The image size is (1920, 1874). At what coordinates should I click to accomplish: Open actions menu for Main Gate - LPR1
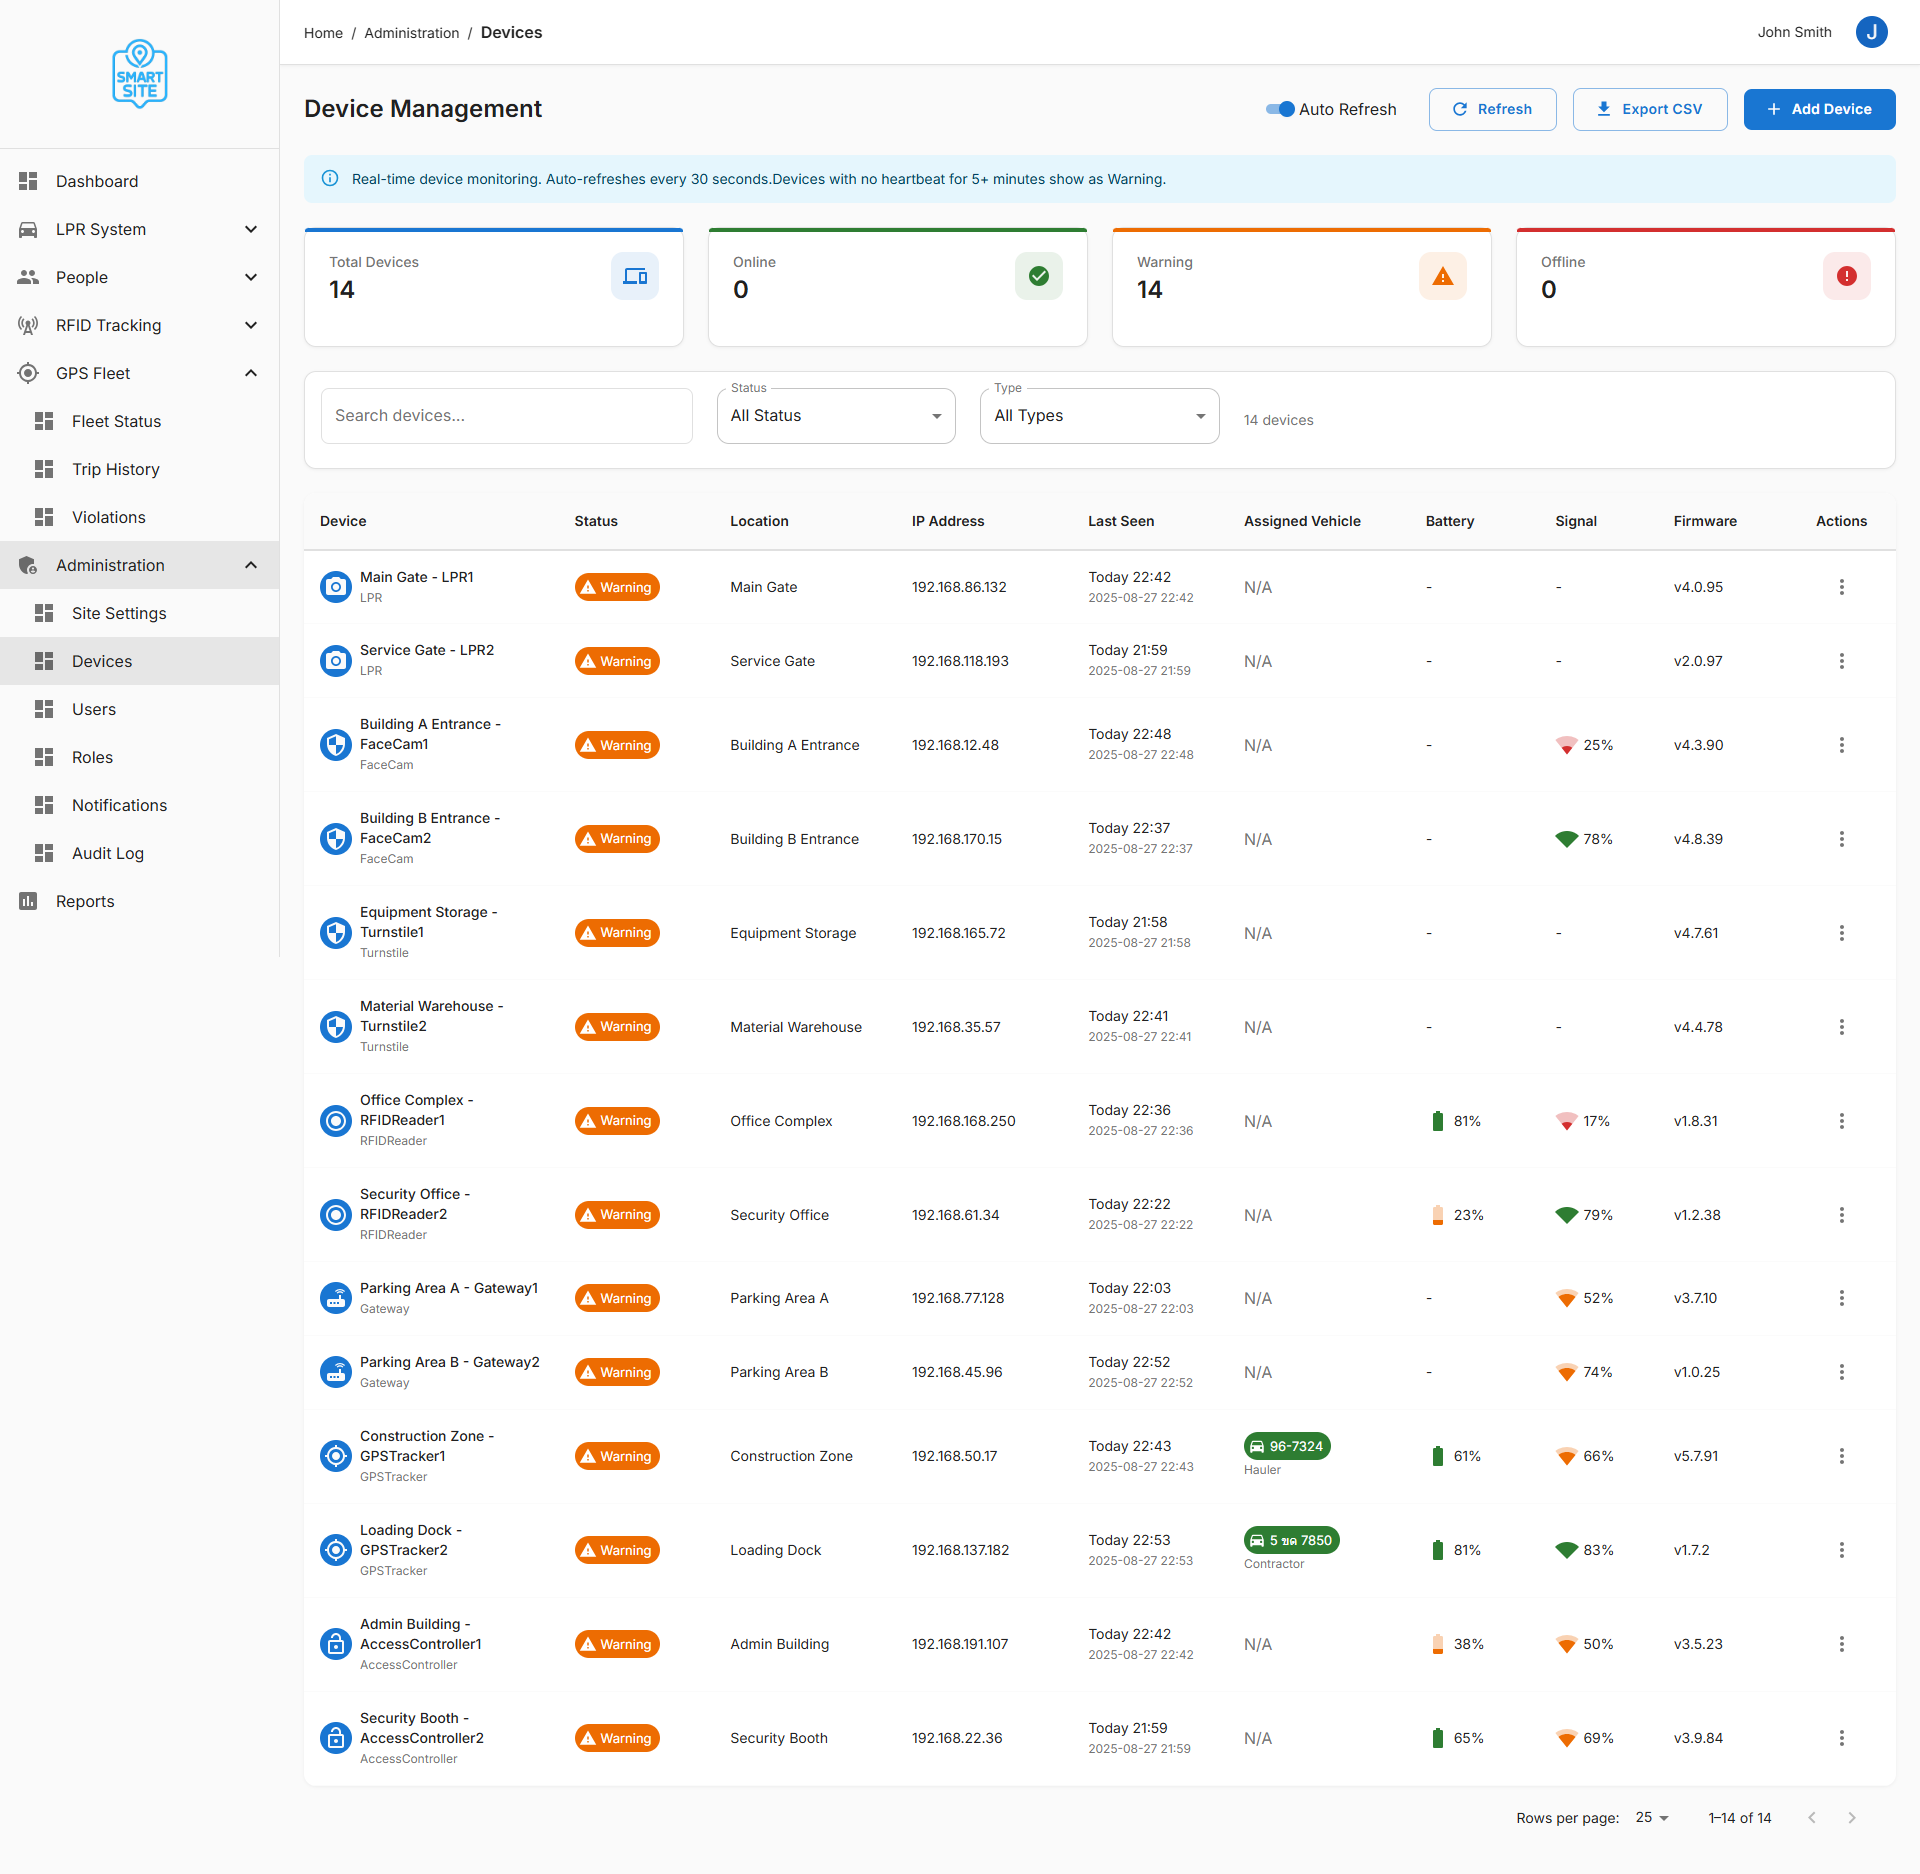[1841, 587]
